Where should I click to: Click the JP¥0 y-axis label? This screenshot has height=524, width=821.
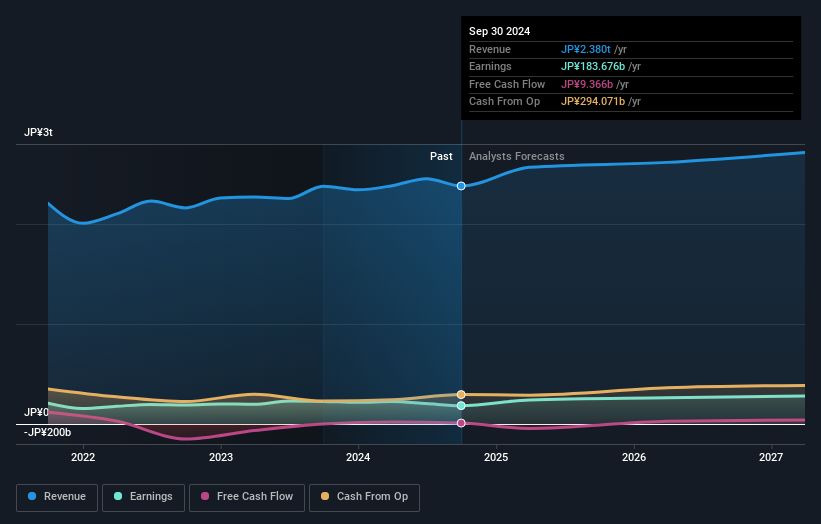point(36,412)
